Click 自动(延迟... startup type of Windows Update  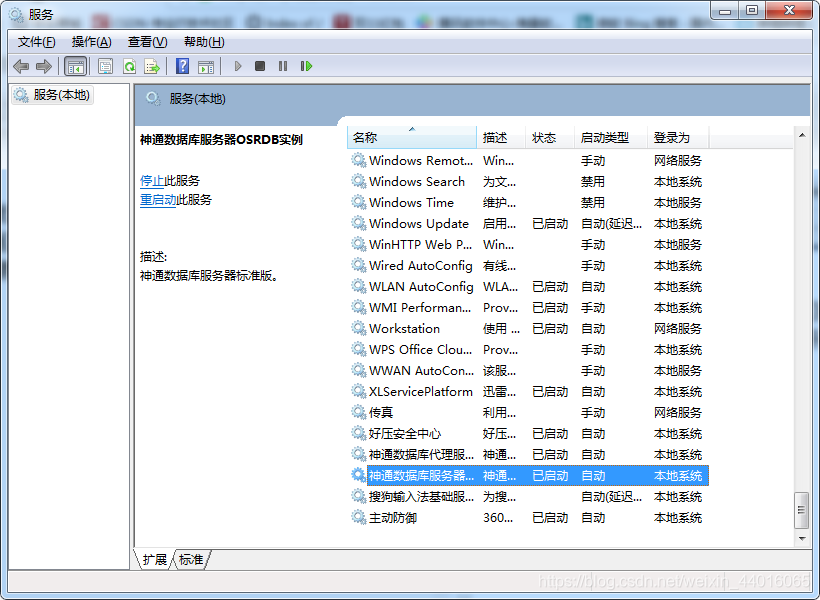611,223
